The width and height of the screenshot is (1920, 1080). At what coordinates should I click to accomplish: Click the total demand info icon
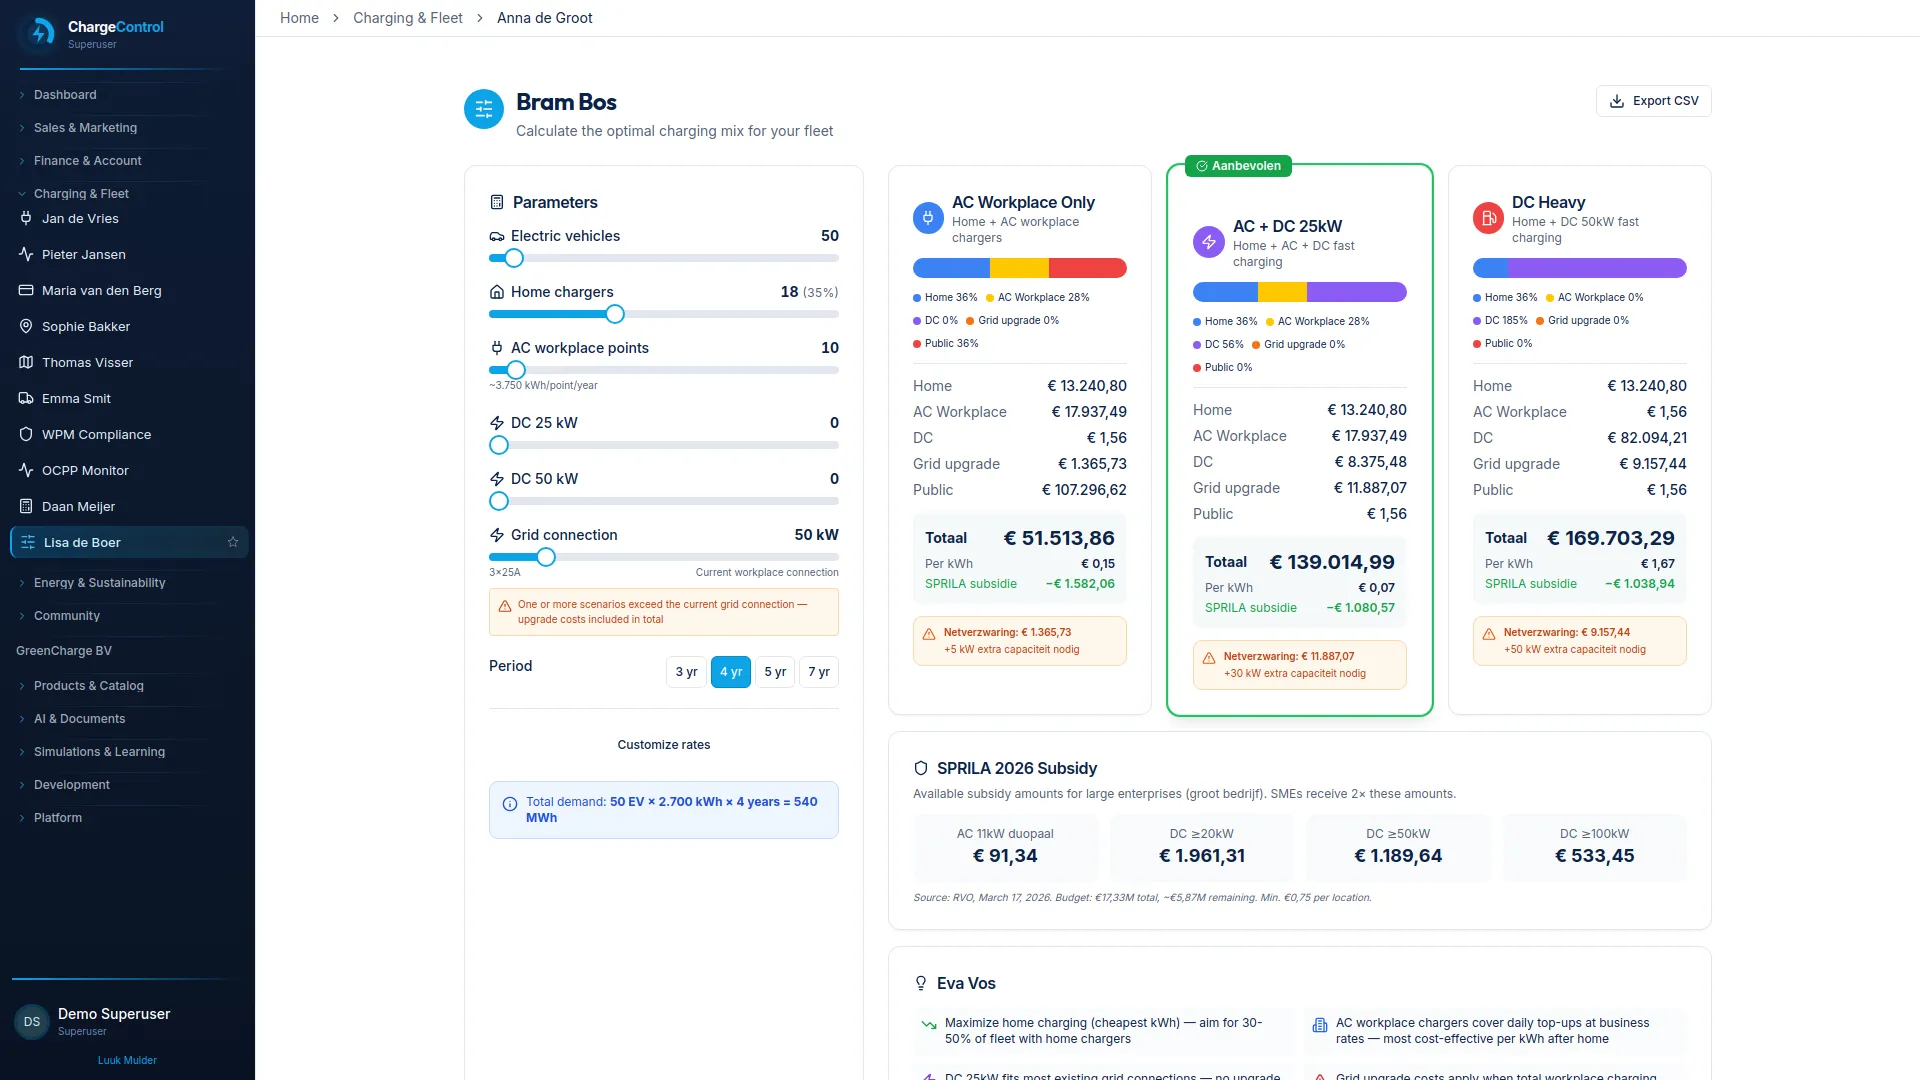pos(510,804)
